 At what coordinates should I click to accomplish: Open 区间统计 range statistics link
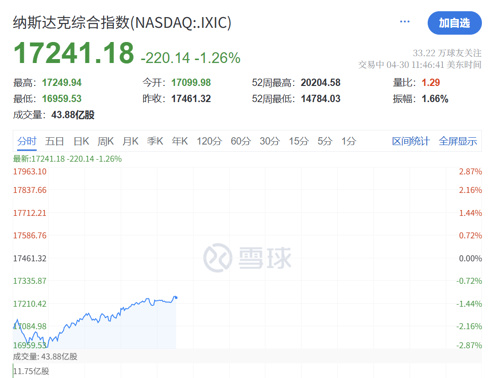(411, 141)
